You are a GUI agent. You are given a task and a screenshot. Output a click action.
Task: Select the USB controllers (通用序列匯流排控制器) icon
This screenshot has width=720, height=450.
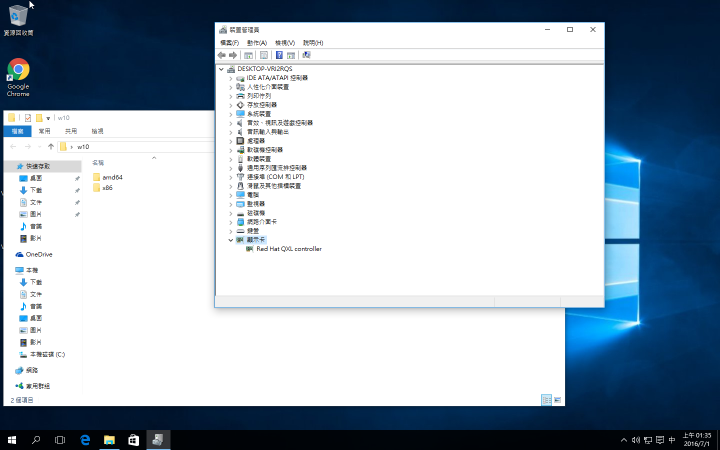coord(240,168)
